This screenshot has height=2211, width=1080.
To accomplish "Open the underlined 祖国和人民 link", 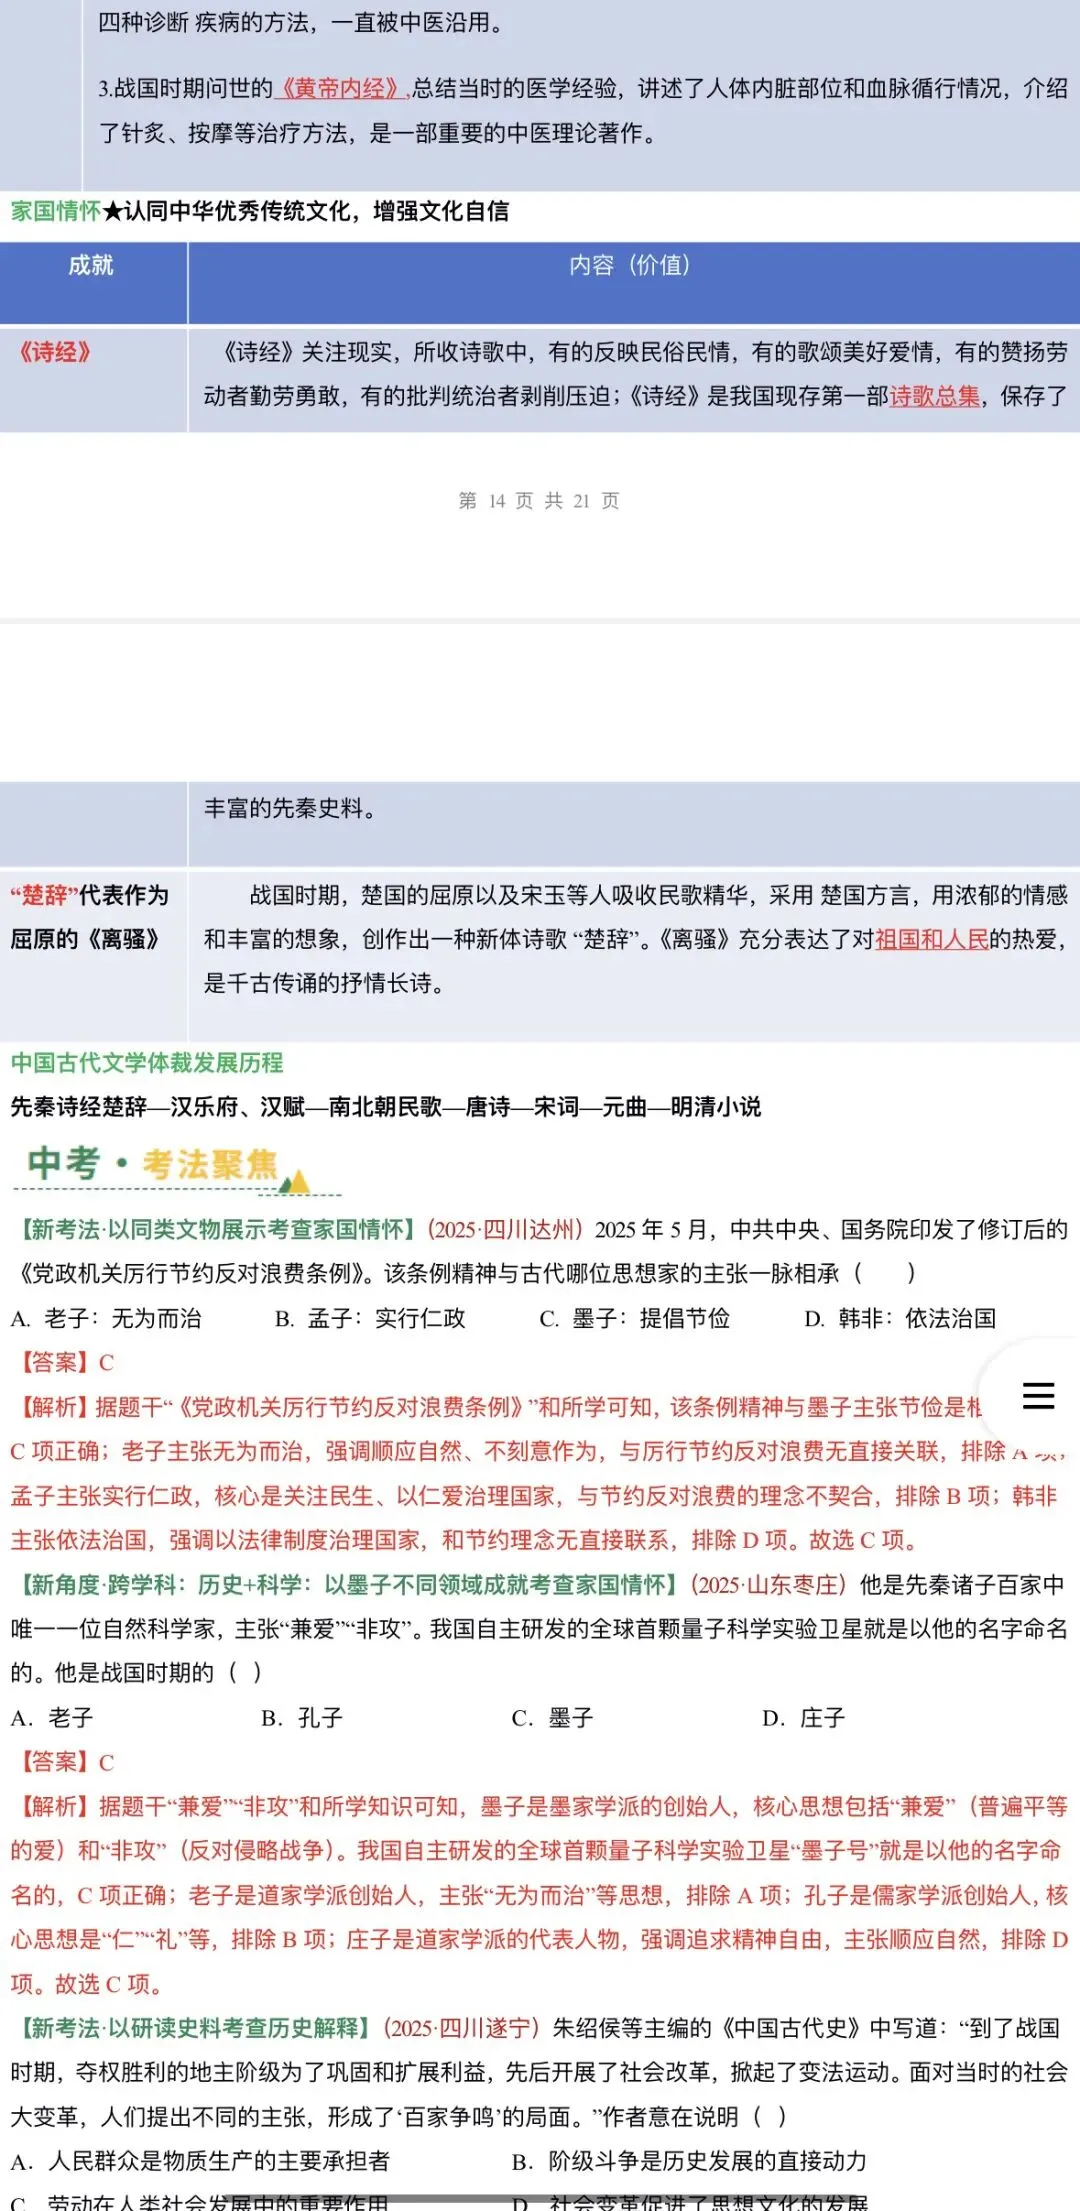I will coord(931,939).
